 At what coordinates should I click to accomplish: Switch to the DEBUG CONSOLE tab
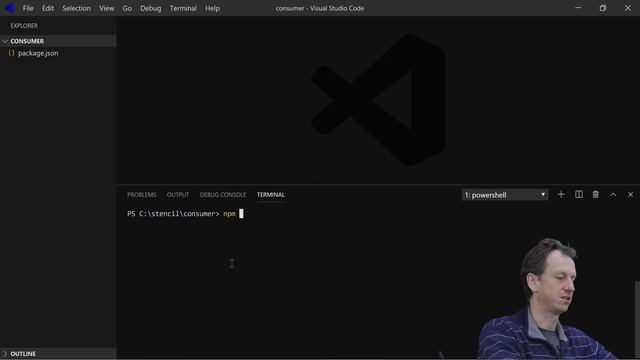[223, 195]
